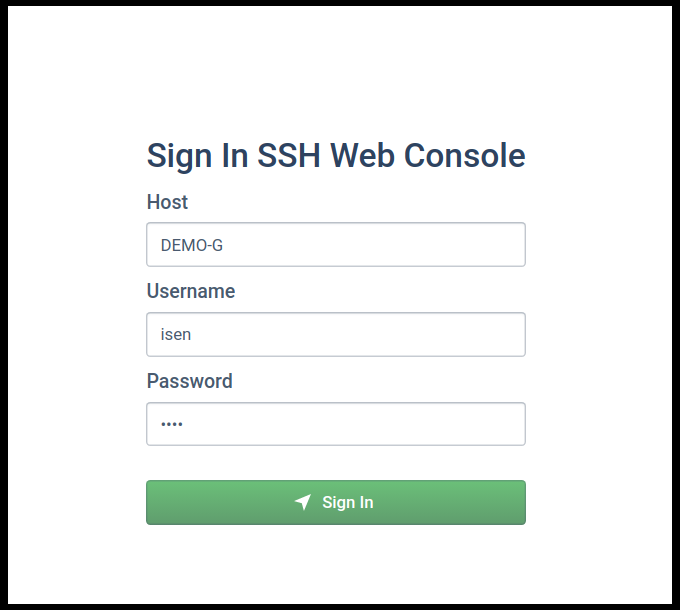Click the paper-plane icon on Sign In button
Image resolution: width=680 pixels, height=610 pixels.
(x=303, y=502)
